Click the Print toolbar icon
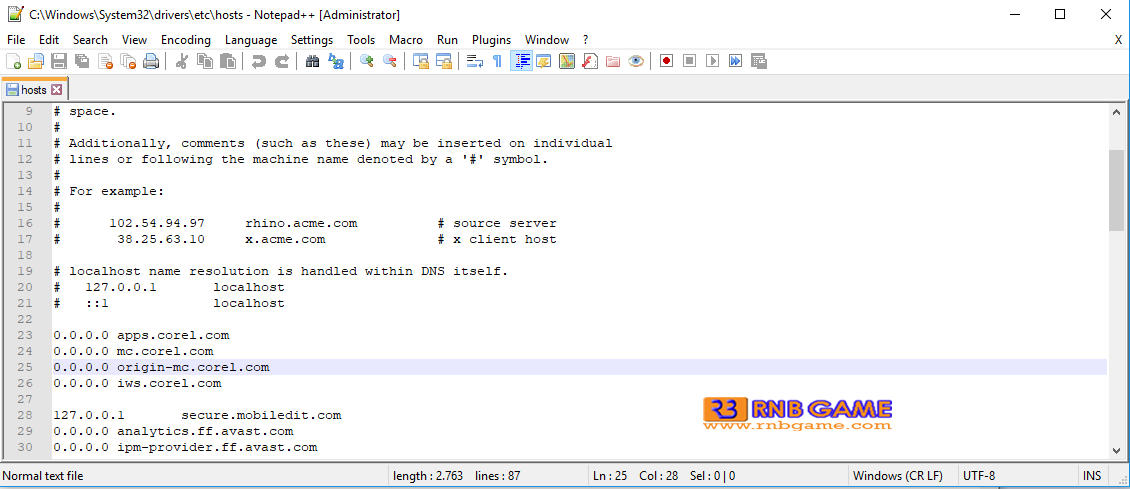Screen dimensions: 1130x489 (151, 61)
